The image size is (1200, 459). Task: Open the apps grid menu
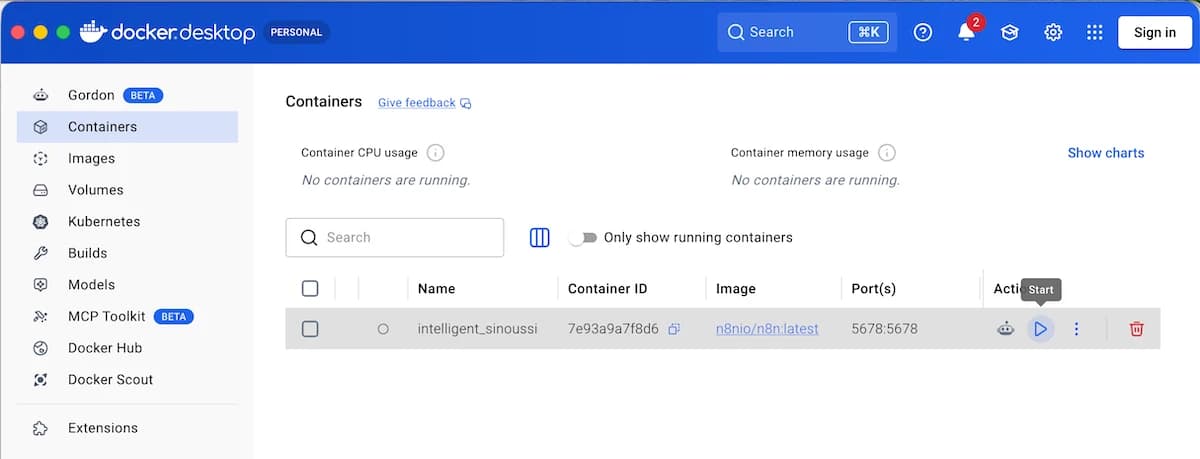tap(1095, 32)
